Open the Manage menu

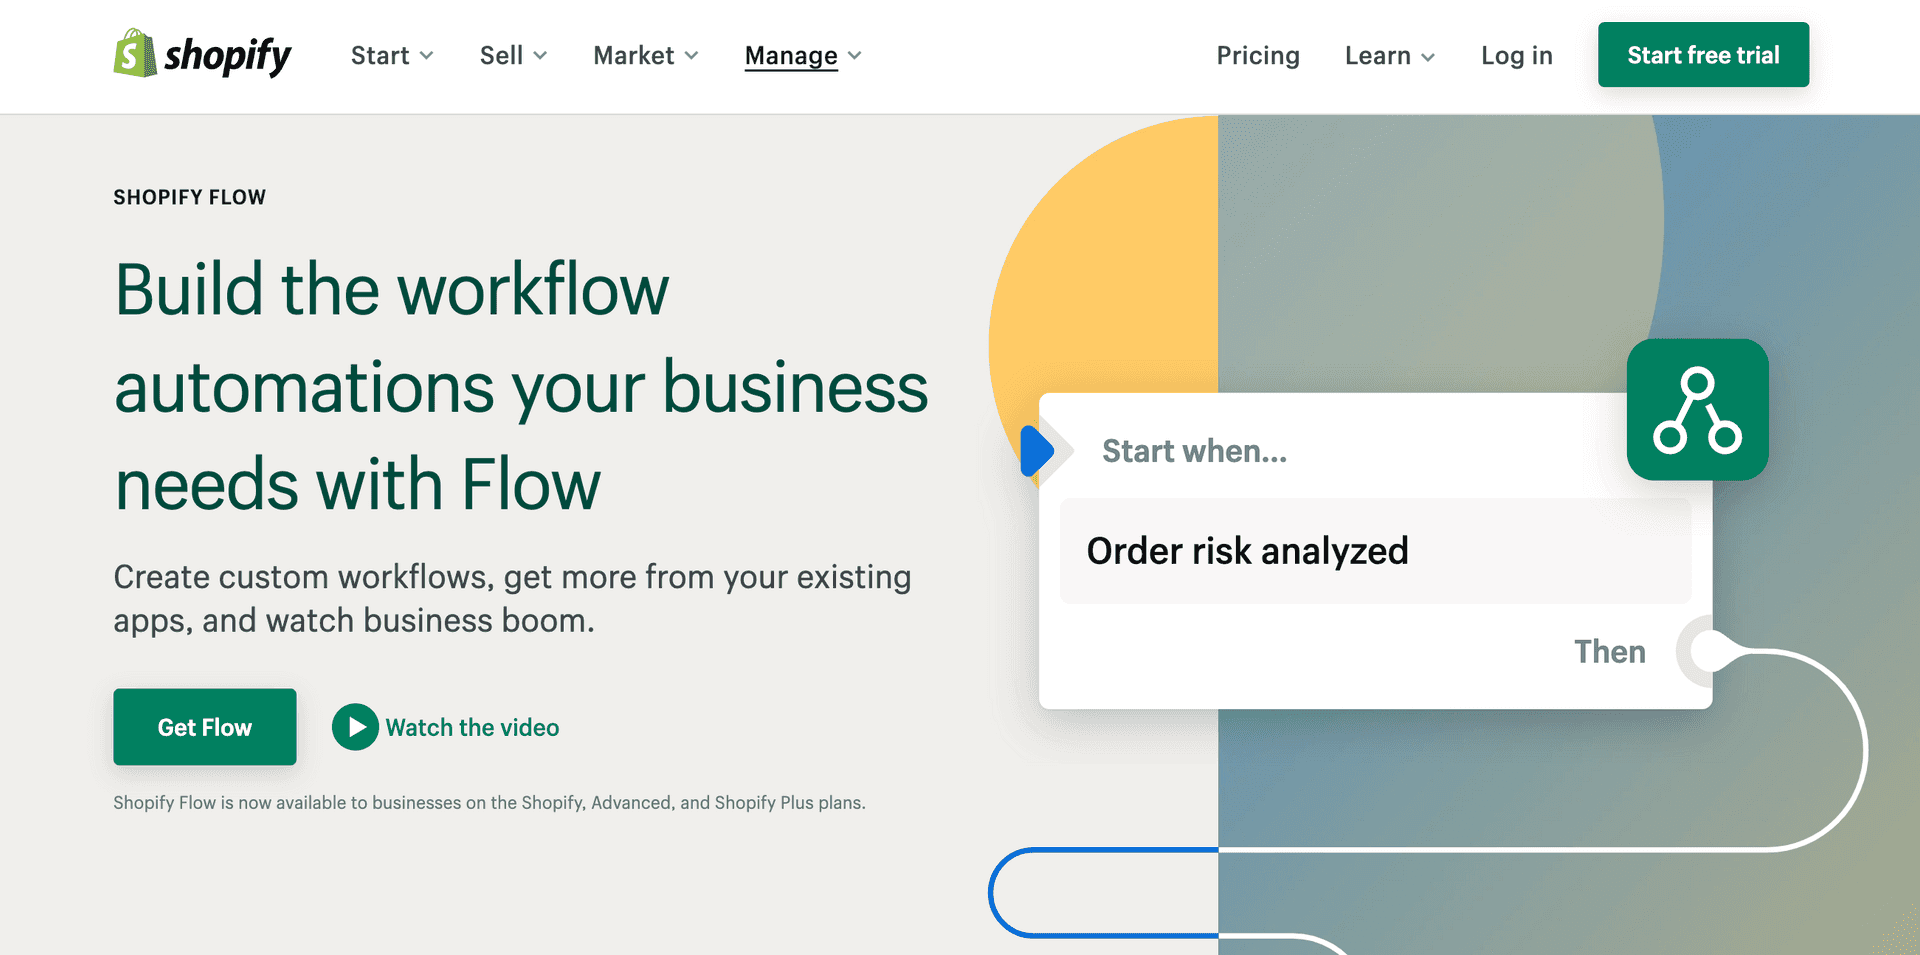click(791, 56)
